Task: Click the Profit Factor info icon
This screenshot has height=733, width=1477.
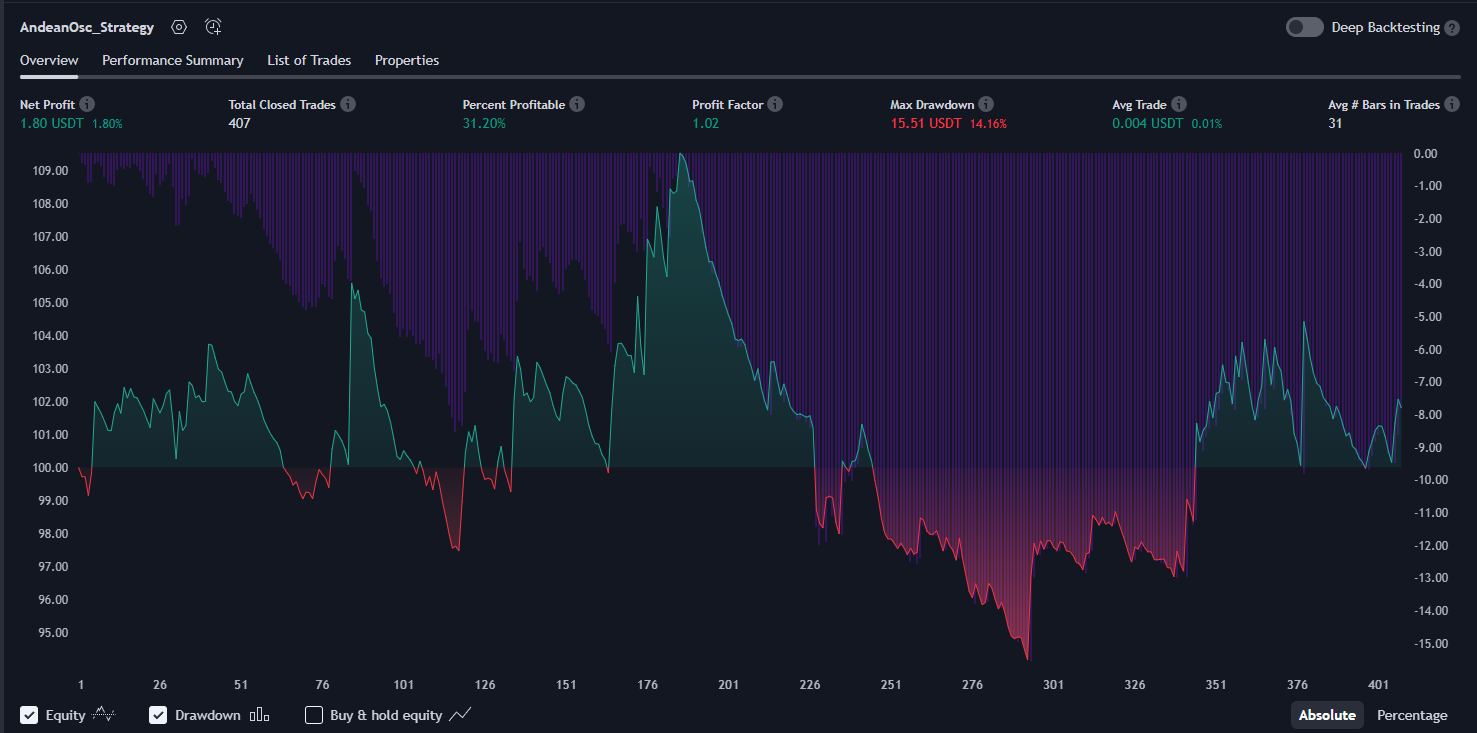Action: pyautogui.click(x=775, y=104)
